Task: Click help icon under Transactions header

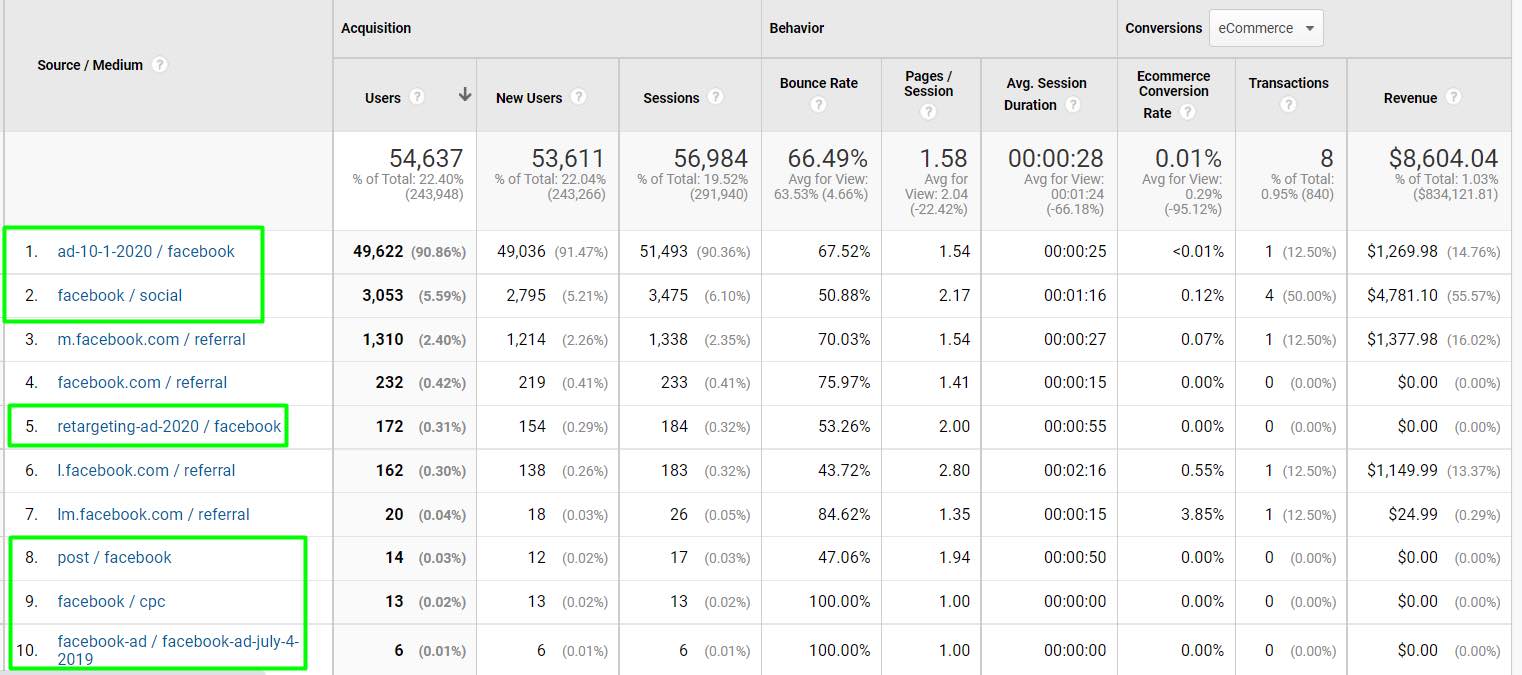Action: pos(1288,105)
